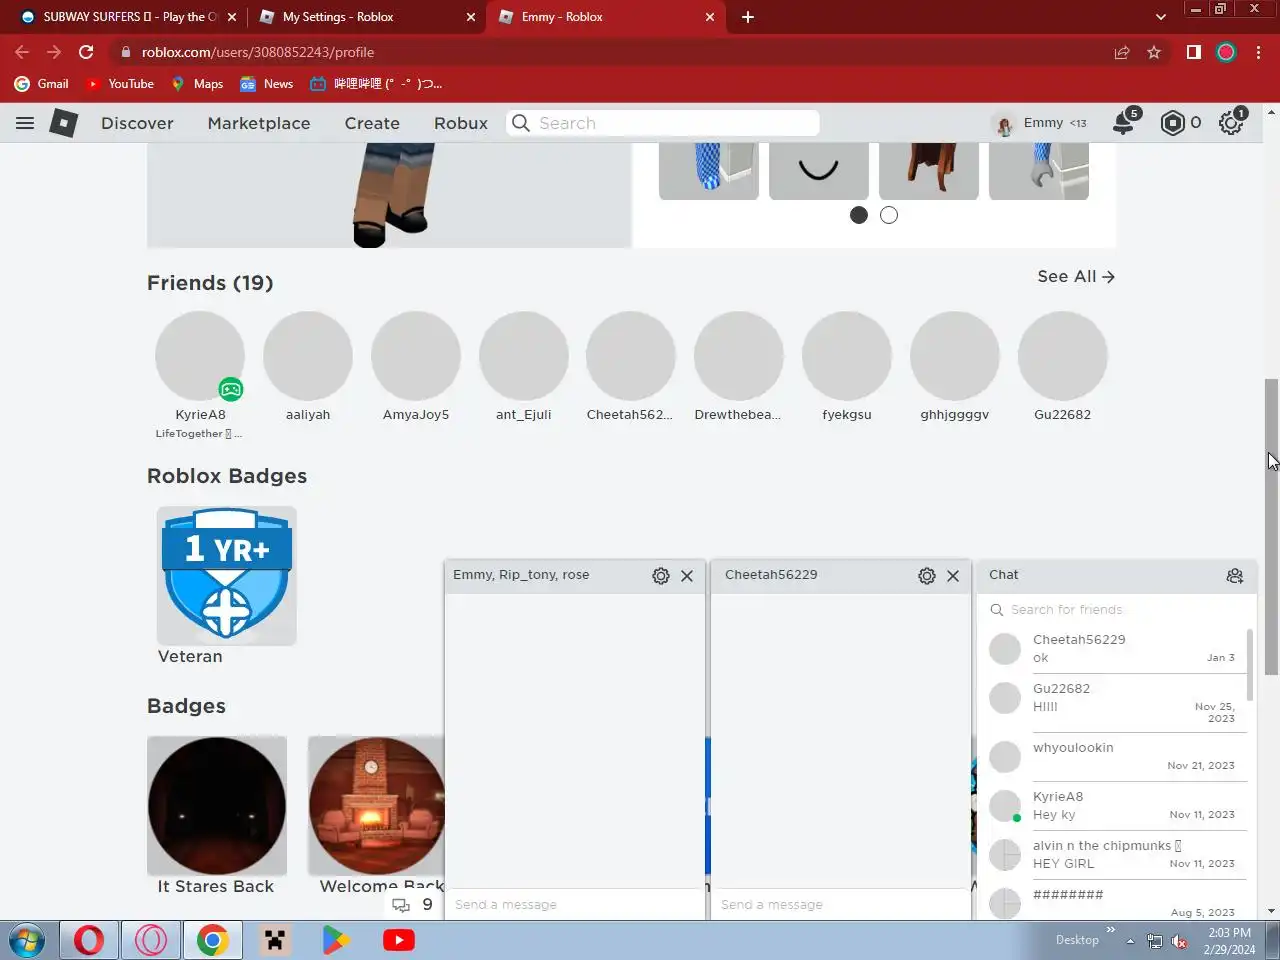The width and height of the screenshot is (1280, 960).
Task: Select the first carousel page dot
Action: pos(859,215)
